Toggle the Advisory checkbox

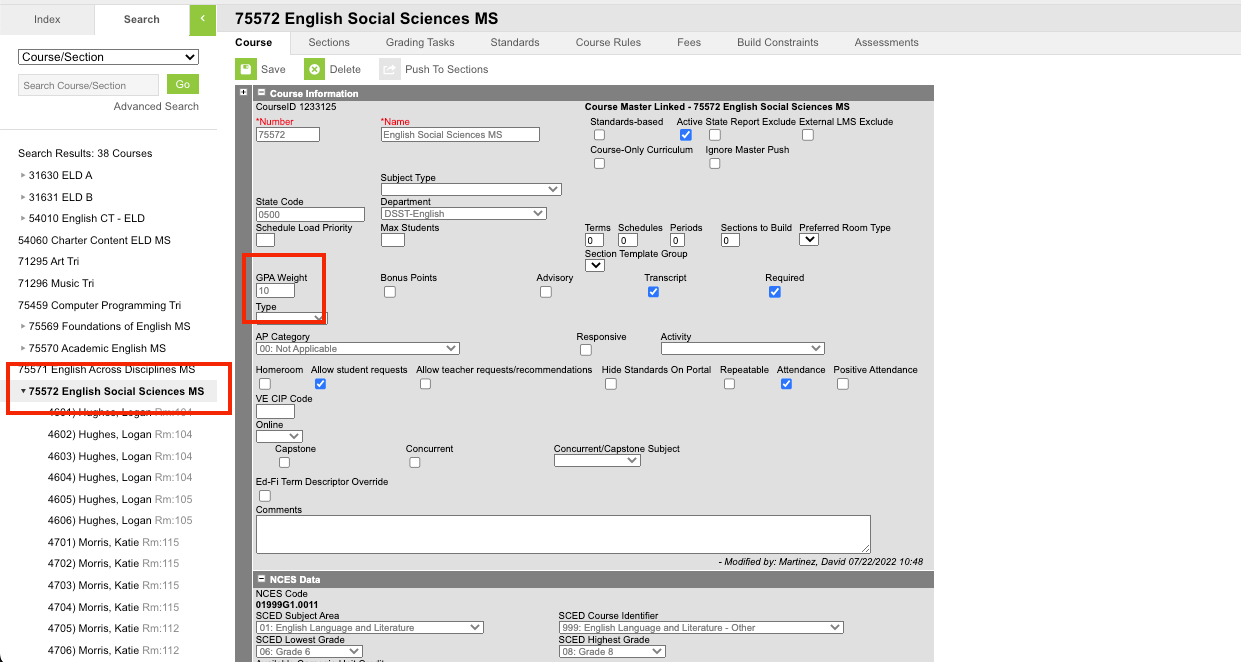click(x=546, y=292)
